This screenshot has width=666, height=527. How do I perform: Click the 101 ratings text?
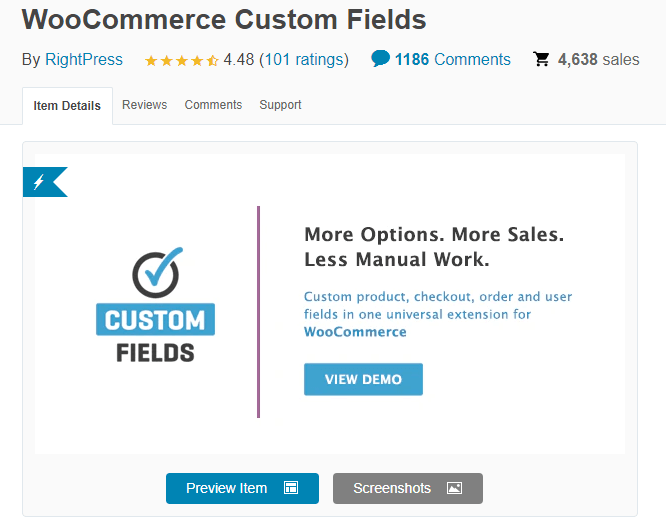coord(304,60)
